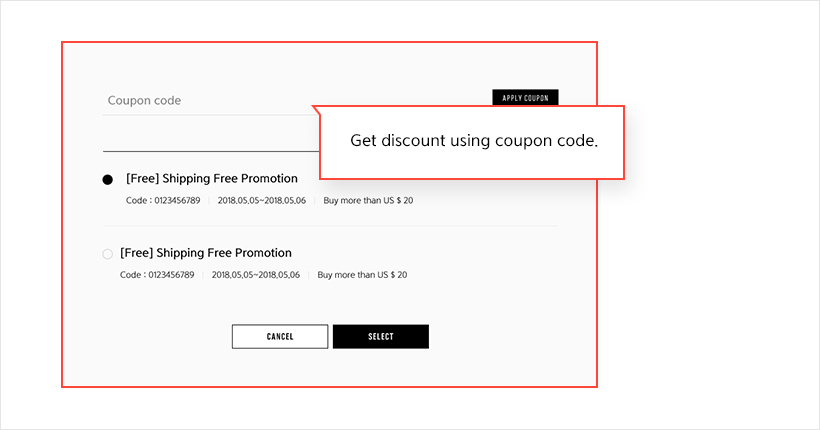The width and height of the screenshot is (820, 430).
Task: Click the selected coupon's Shipping Free Promotion title
Action: point(212,178)
